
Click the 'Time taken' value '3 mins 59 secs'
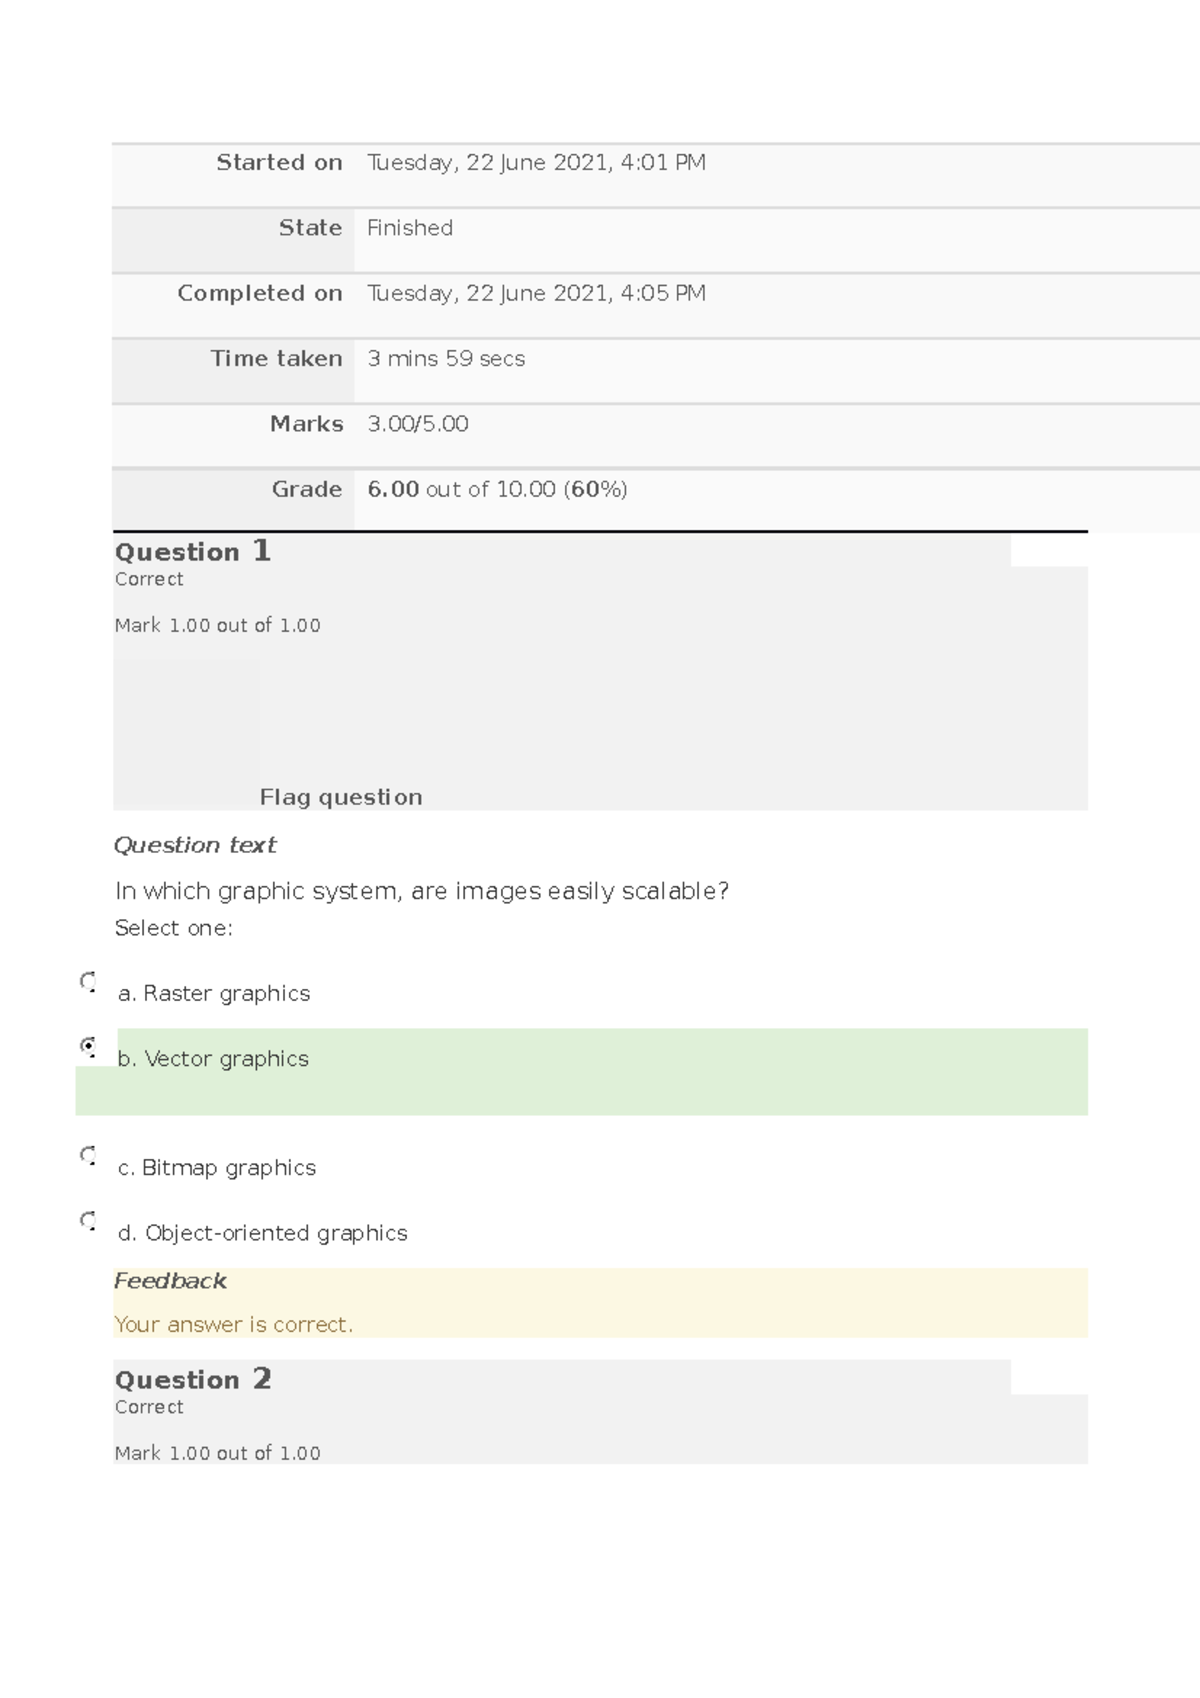[x=446, y=358]
